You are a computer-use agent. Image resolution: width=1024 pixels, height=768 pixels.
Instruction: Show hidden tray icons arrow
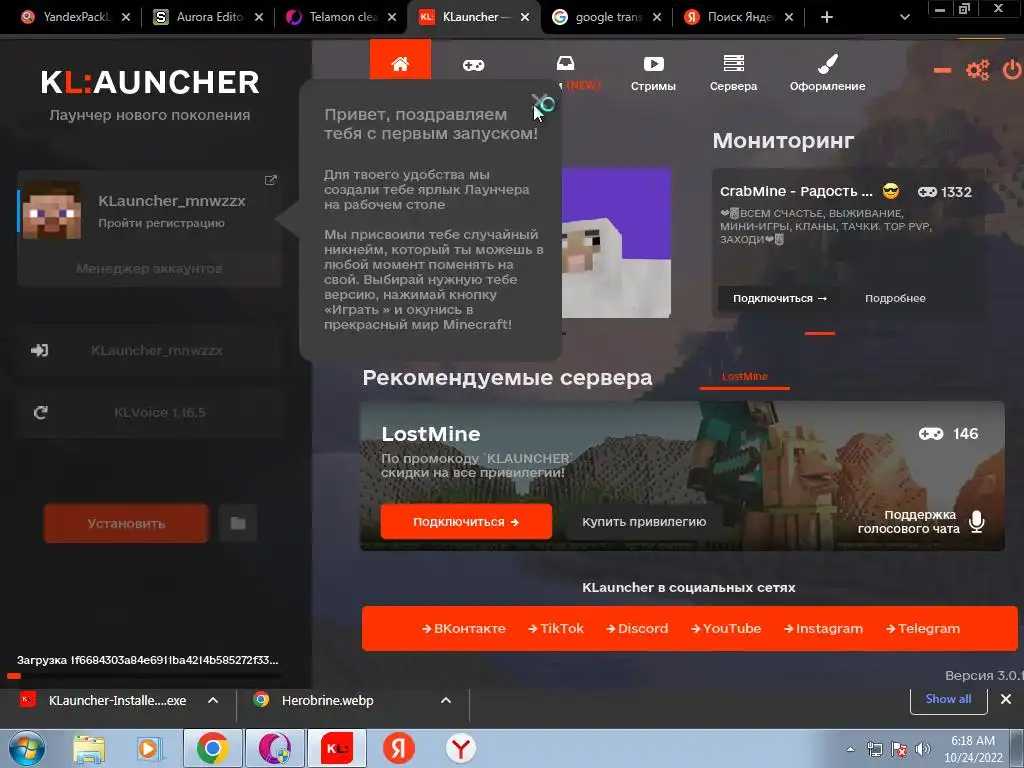[x=850, y=749]
